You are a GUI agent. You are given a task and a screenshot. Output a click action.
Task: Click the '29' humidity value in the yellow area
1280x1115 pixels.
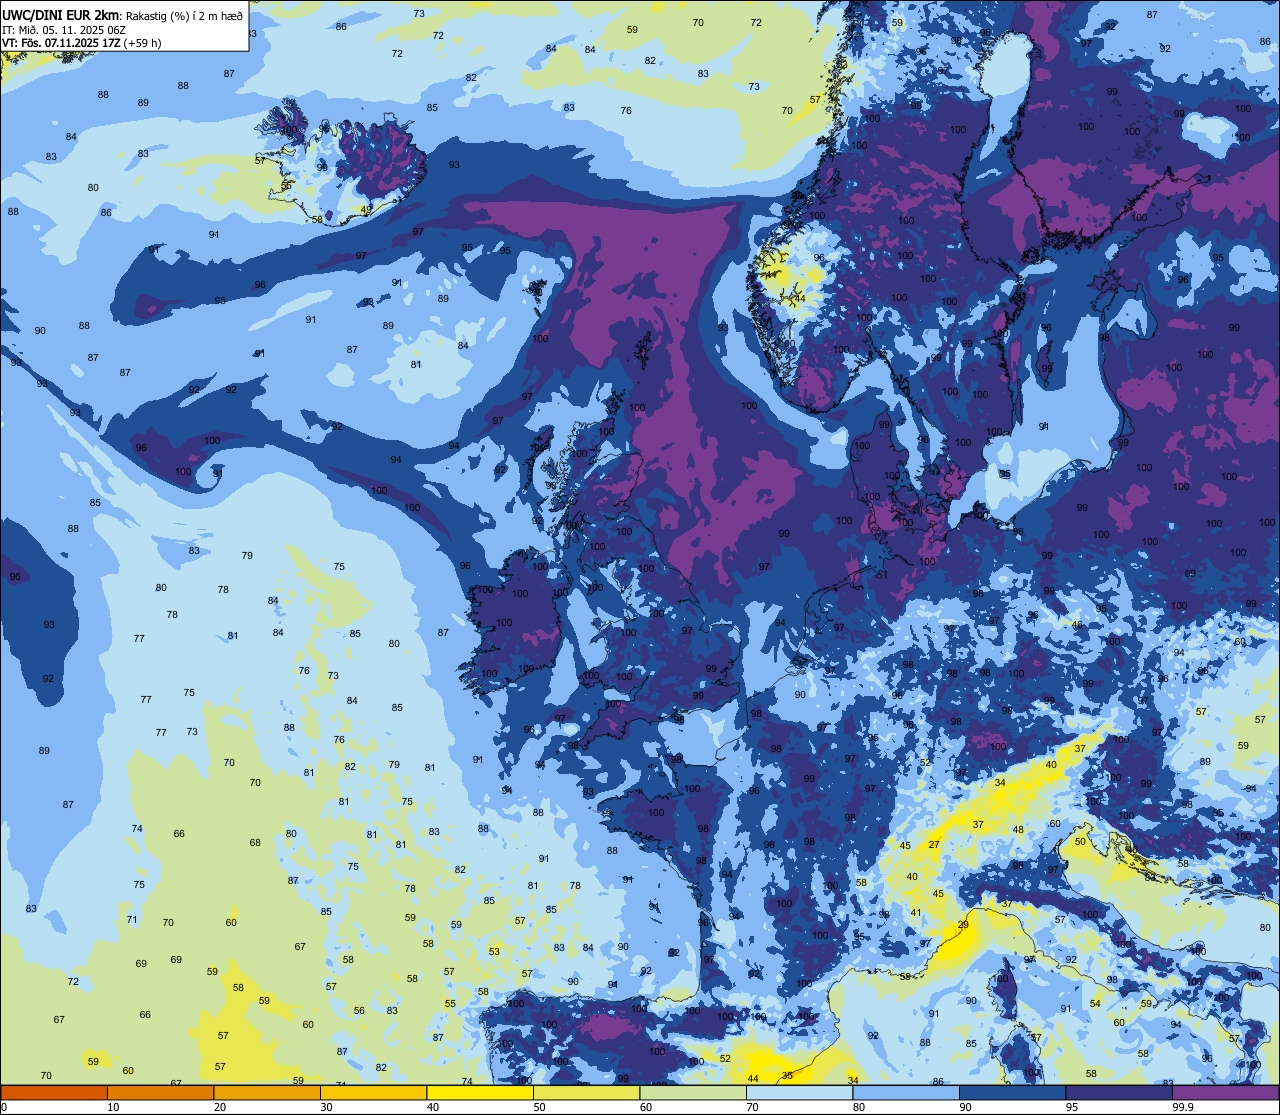point(963,925)
